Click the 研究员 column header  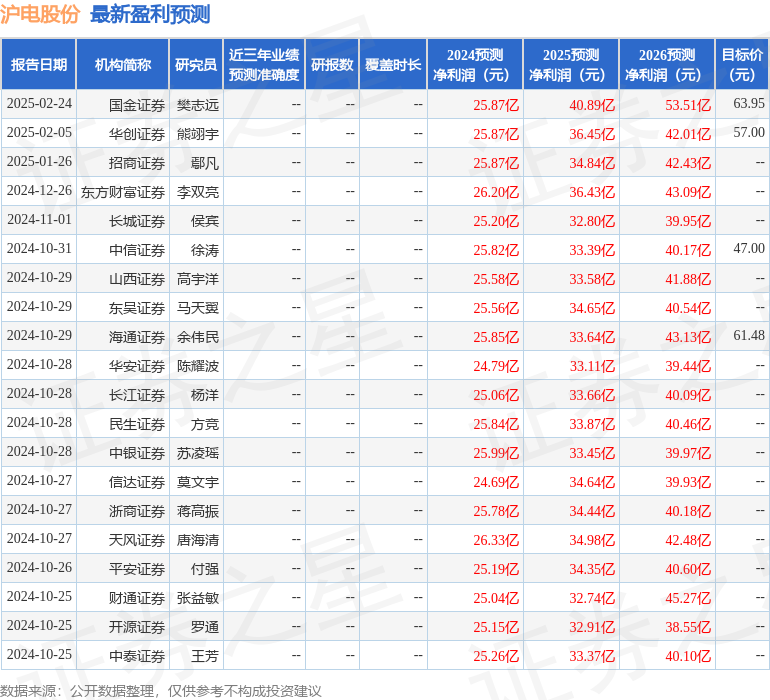pyautogui.click(x=196, y=64)
